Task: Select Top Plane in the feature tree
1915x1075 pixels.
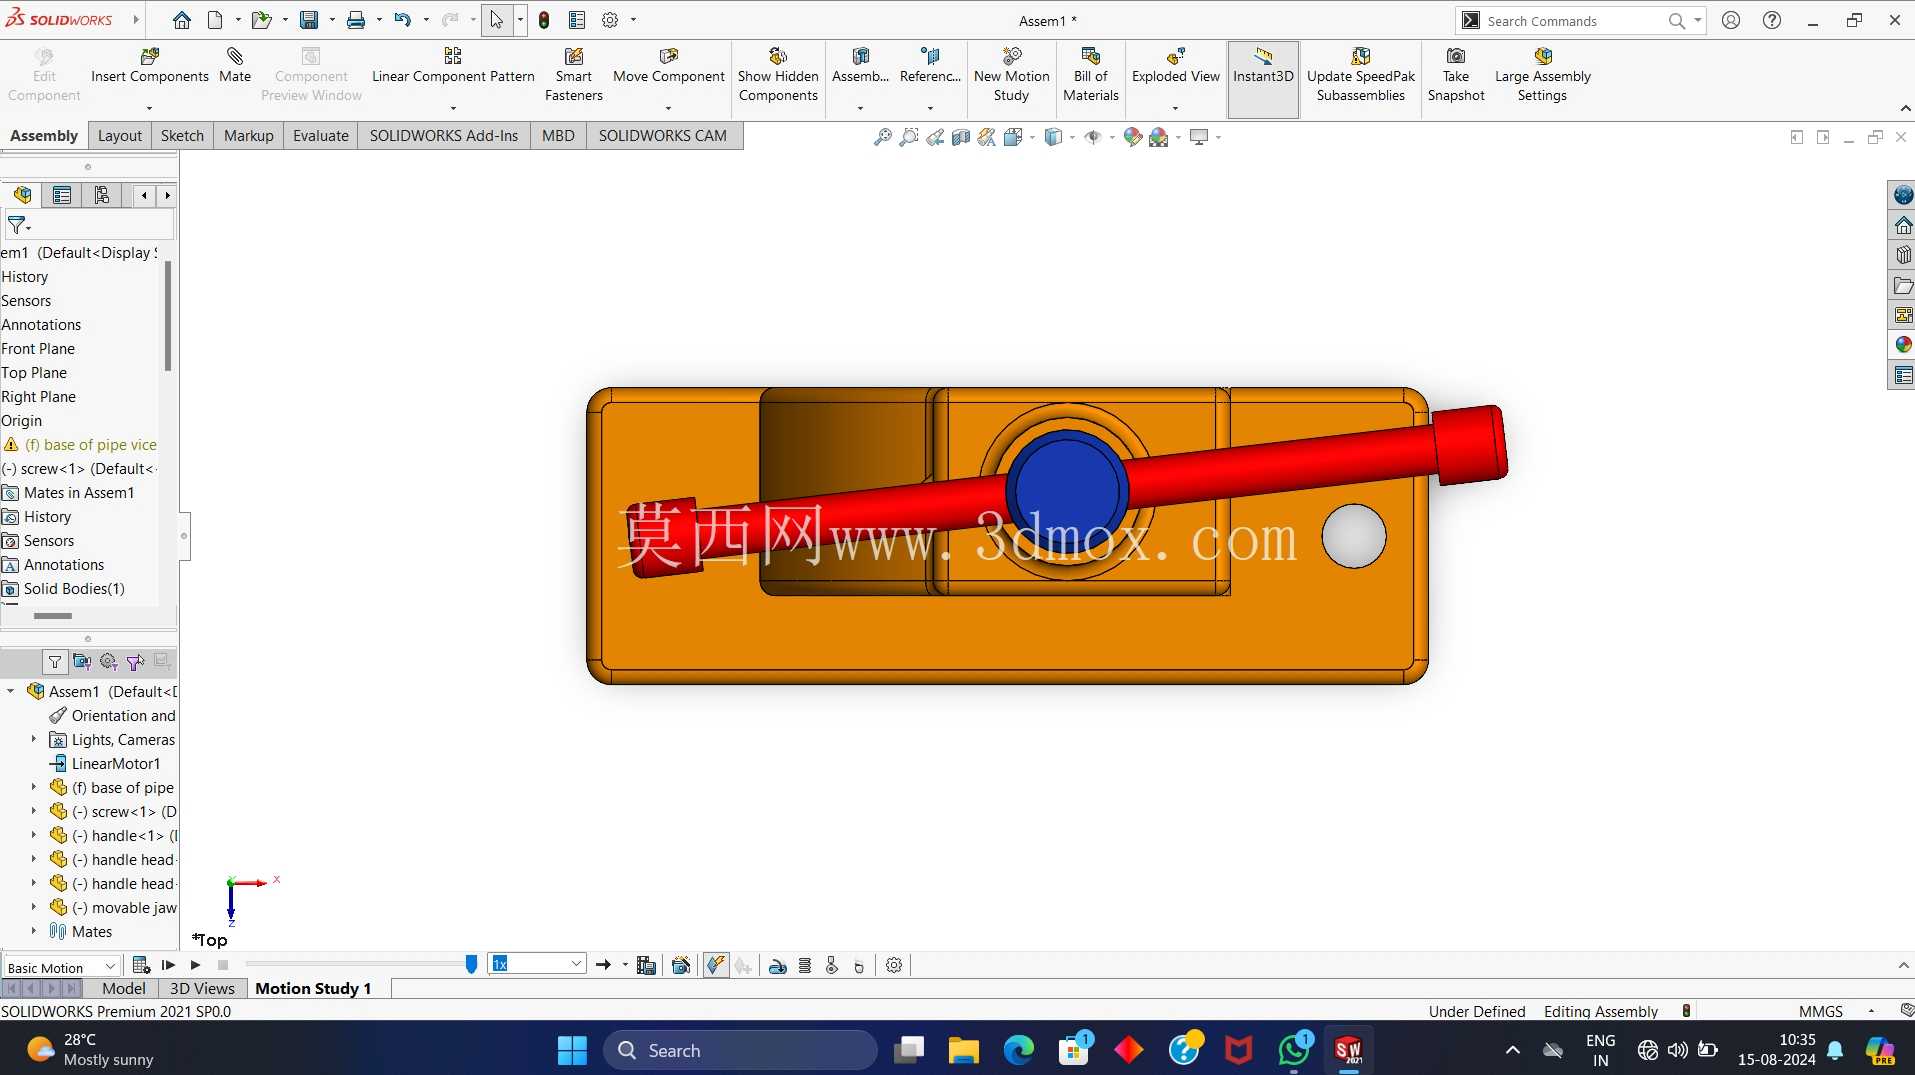Action: (34, 372)
